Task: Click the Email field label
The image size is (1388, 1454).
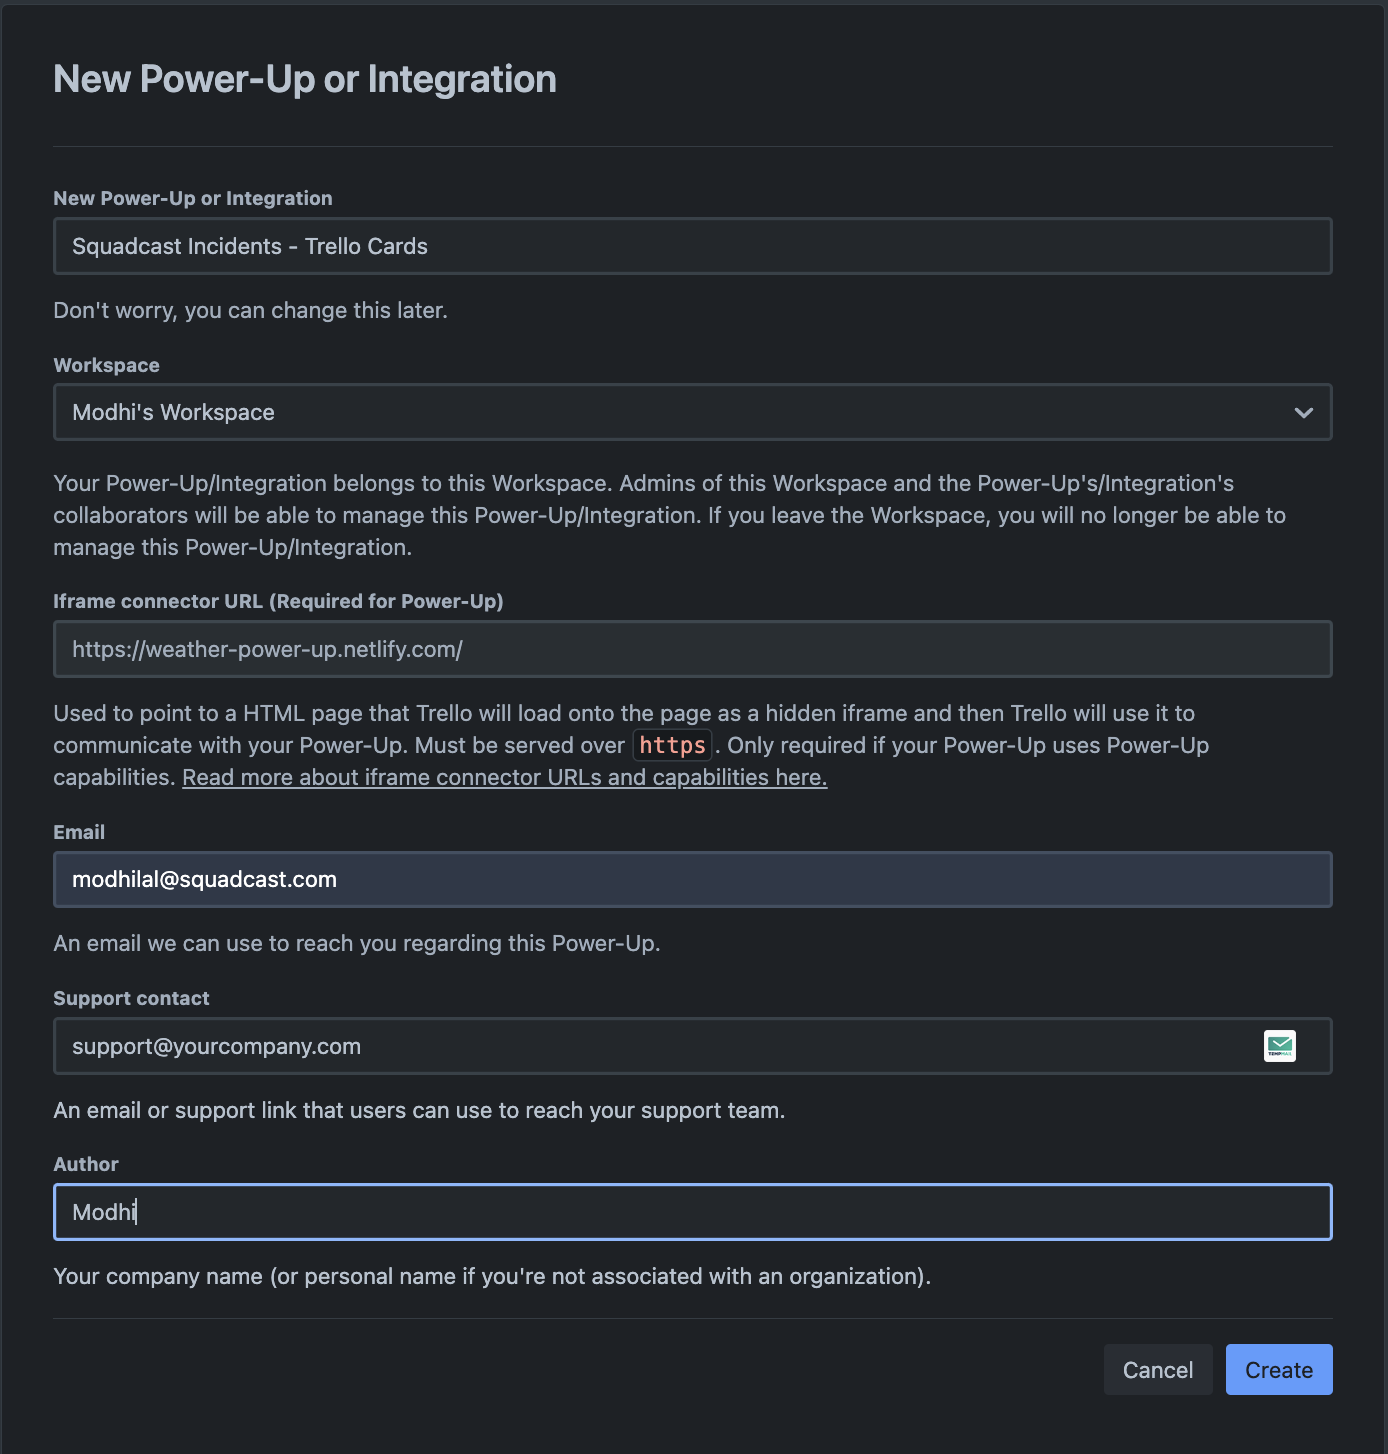Action: tap(79, 832)
